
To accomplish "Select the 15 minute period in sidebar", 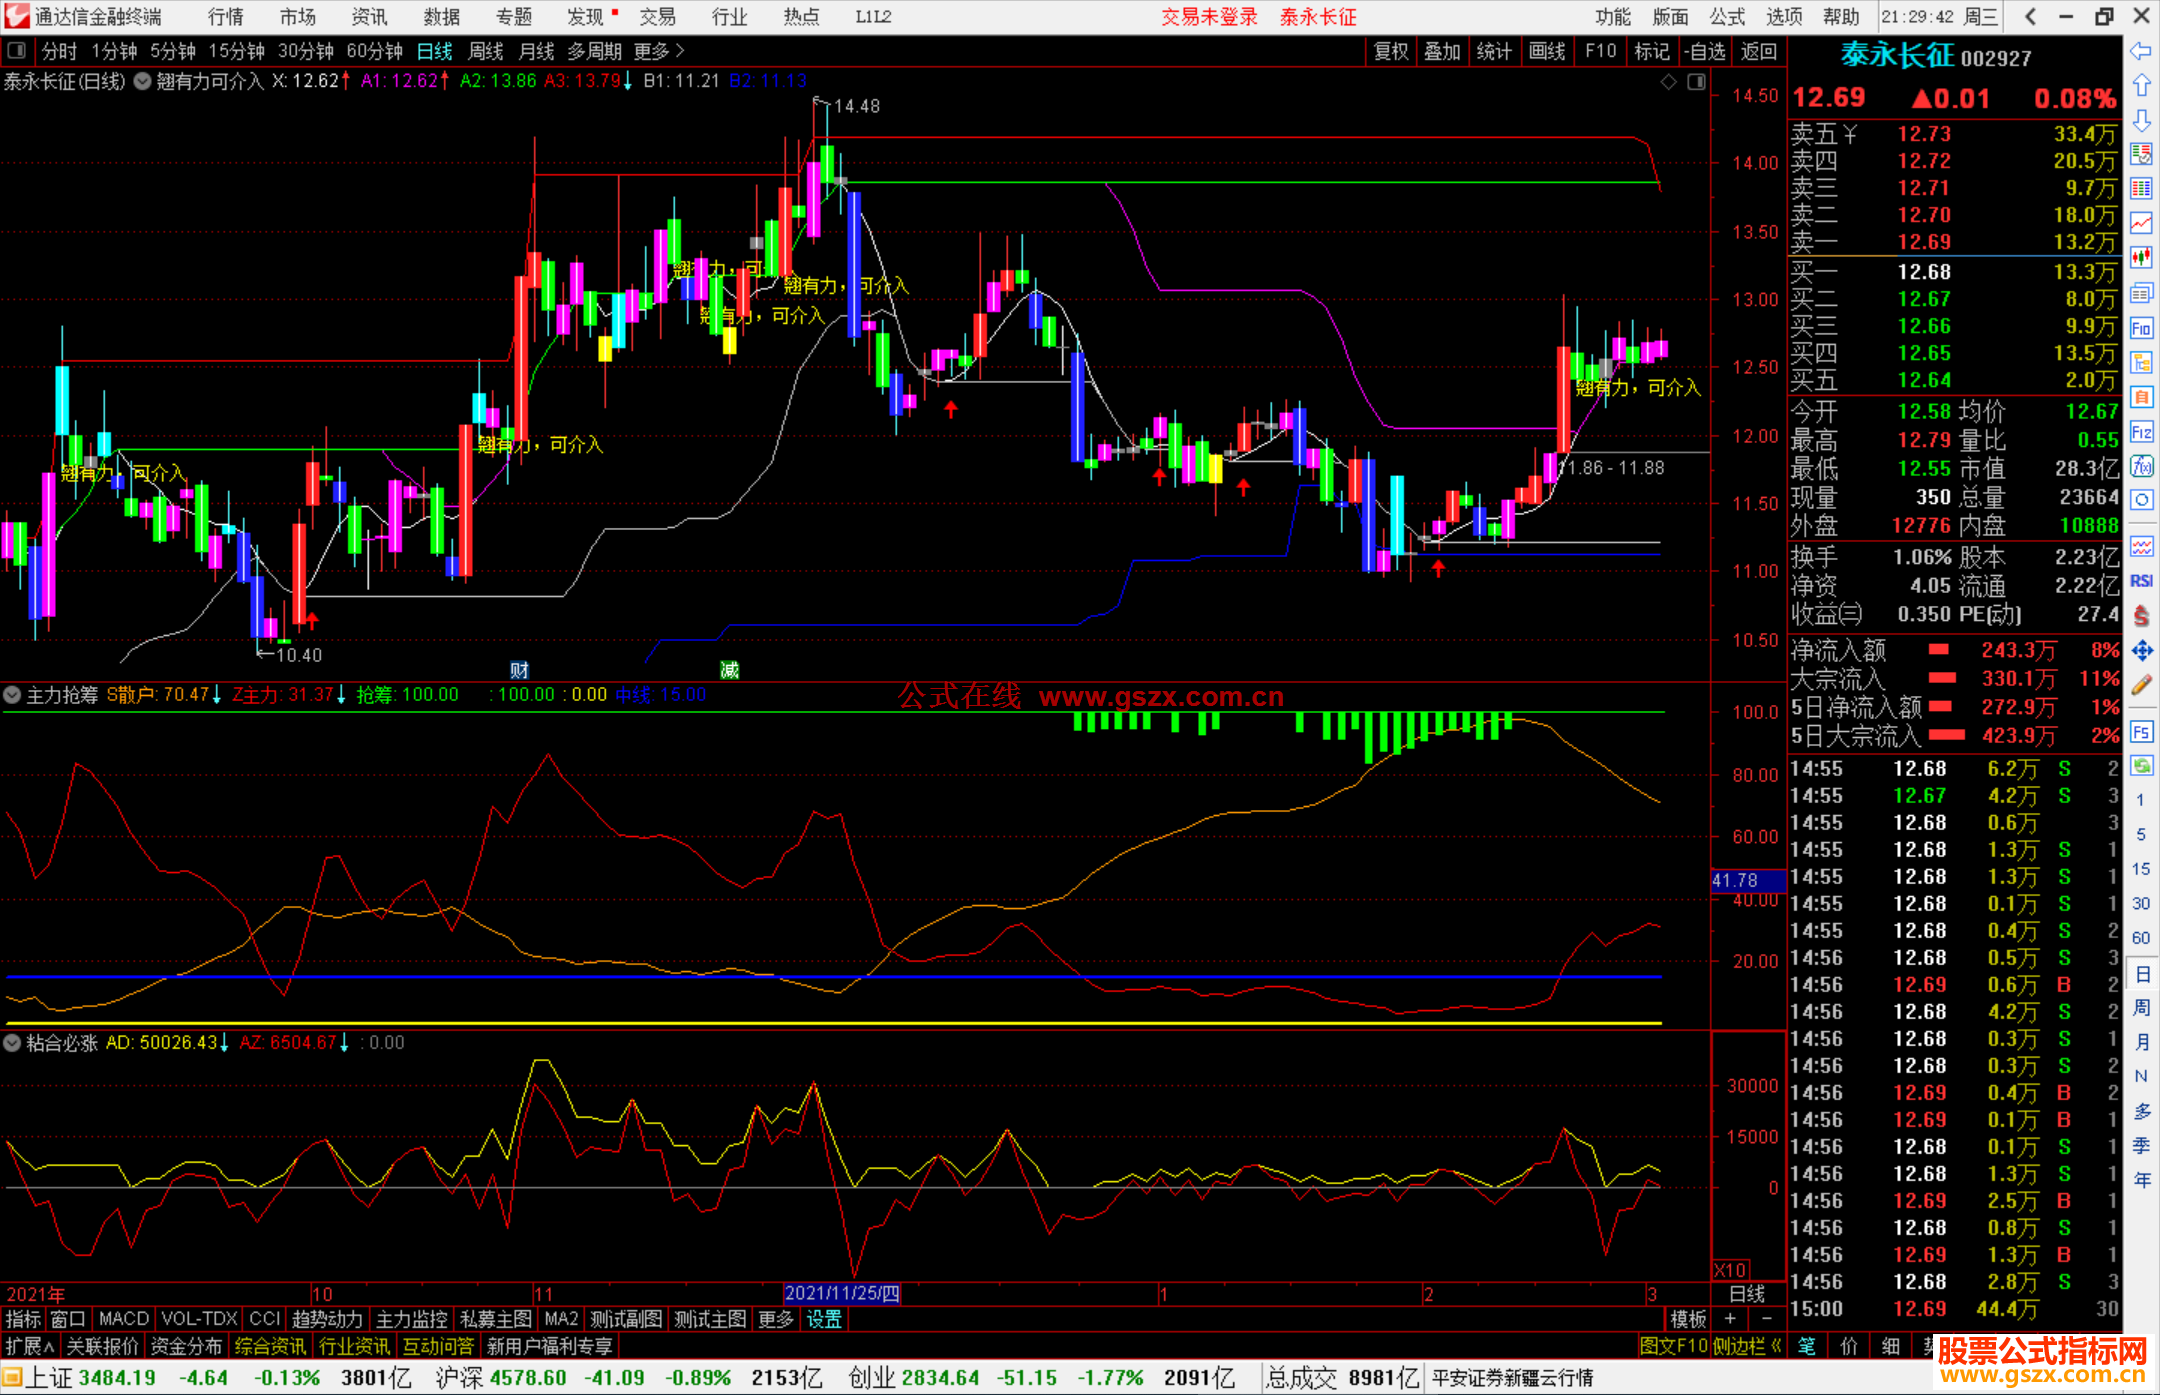I will pos(2141,869).
